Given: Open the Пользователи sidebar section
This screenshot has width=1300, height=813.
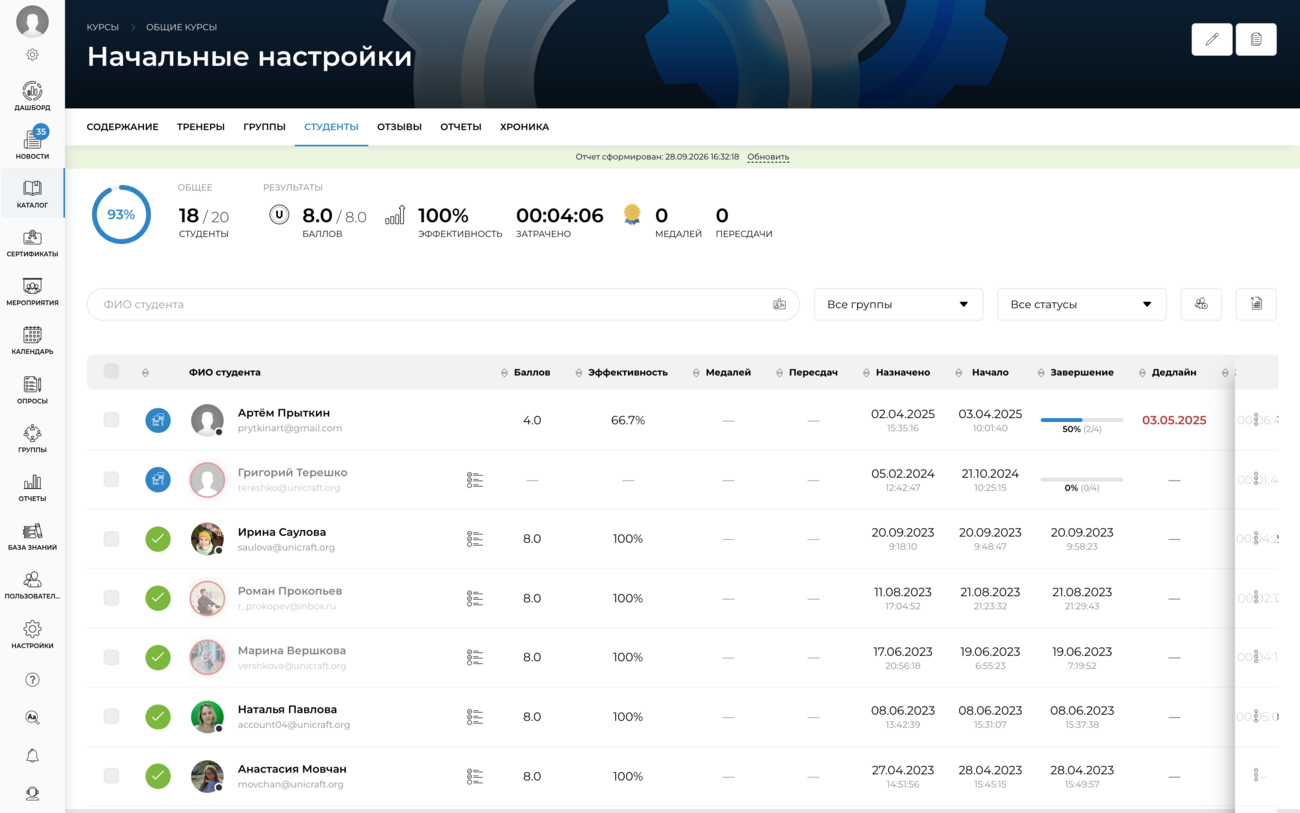Looking at the screenshot, I should tap(32, 585).
